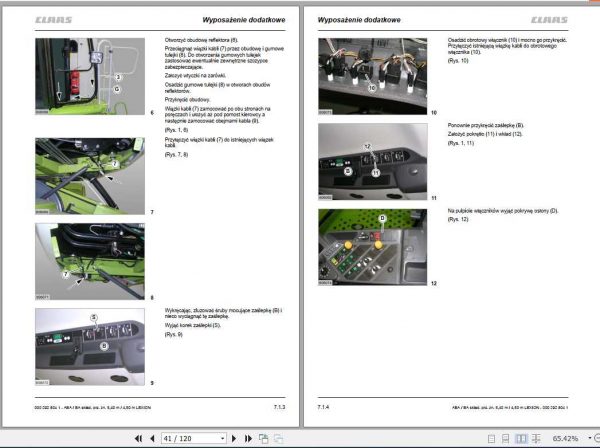Toggle two-page facing layout

tap(521, 438)
